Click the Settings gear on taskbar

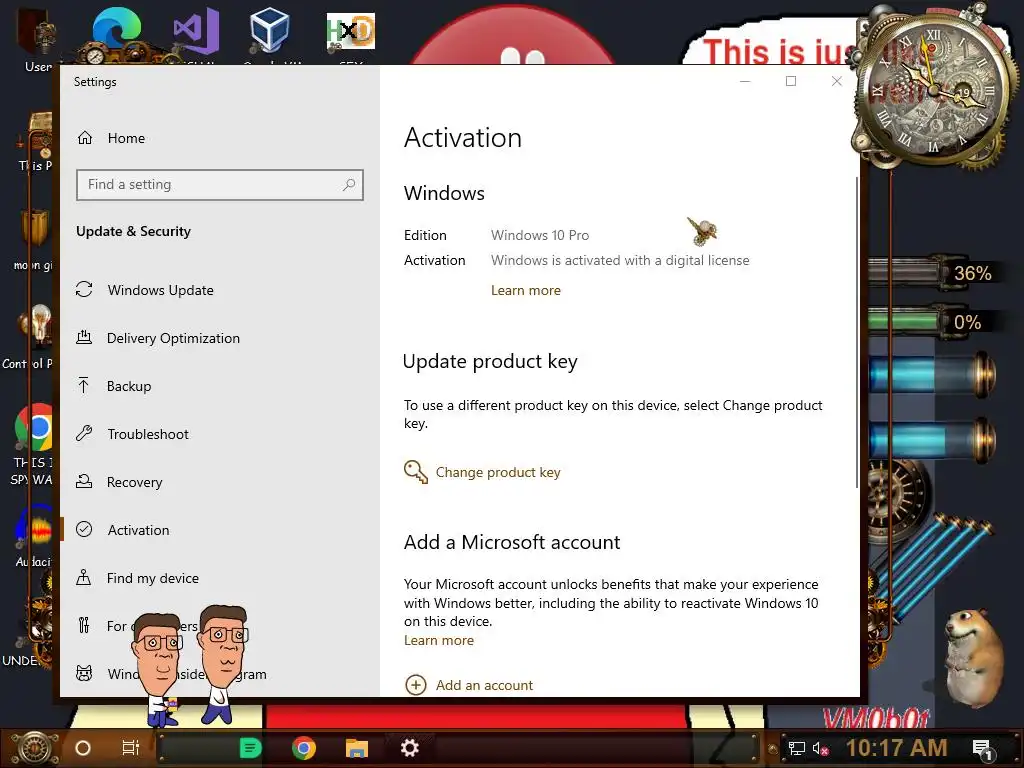point(409,748)
